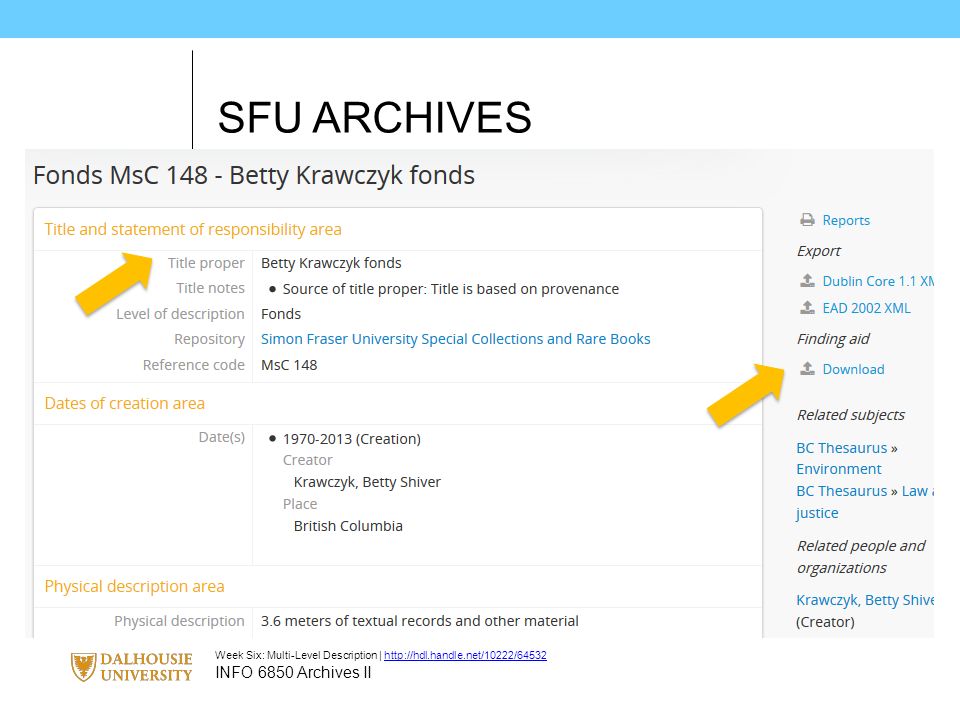Click the printer icon beside Reports
This screenshot has width=960, height=720.
click(807, 220)
